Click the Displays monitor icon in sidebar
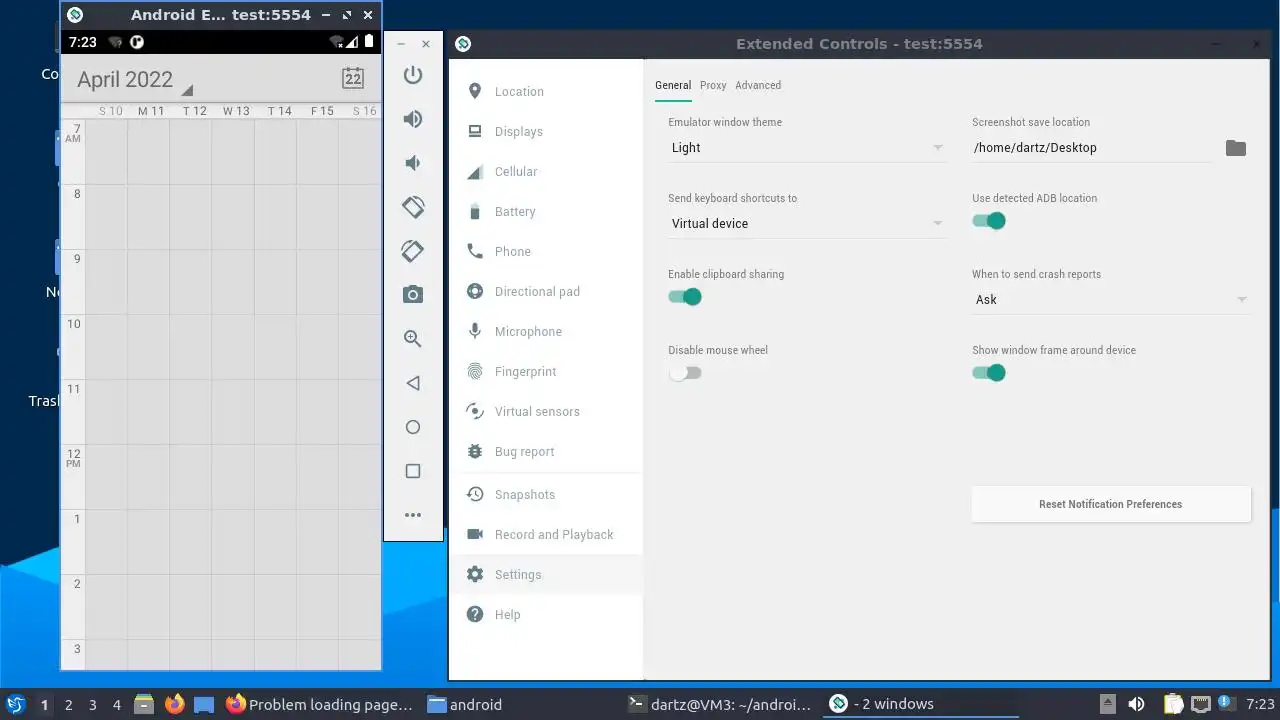Image resolution: width=1280 pixels, height=720 pixels. (475, 131)
